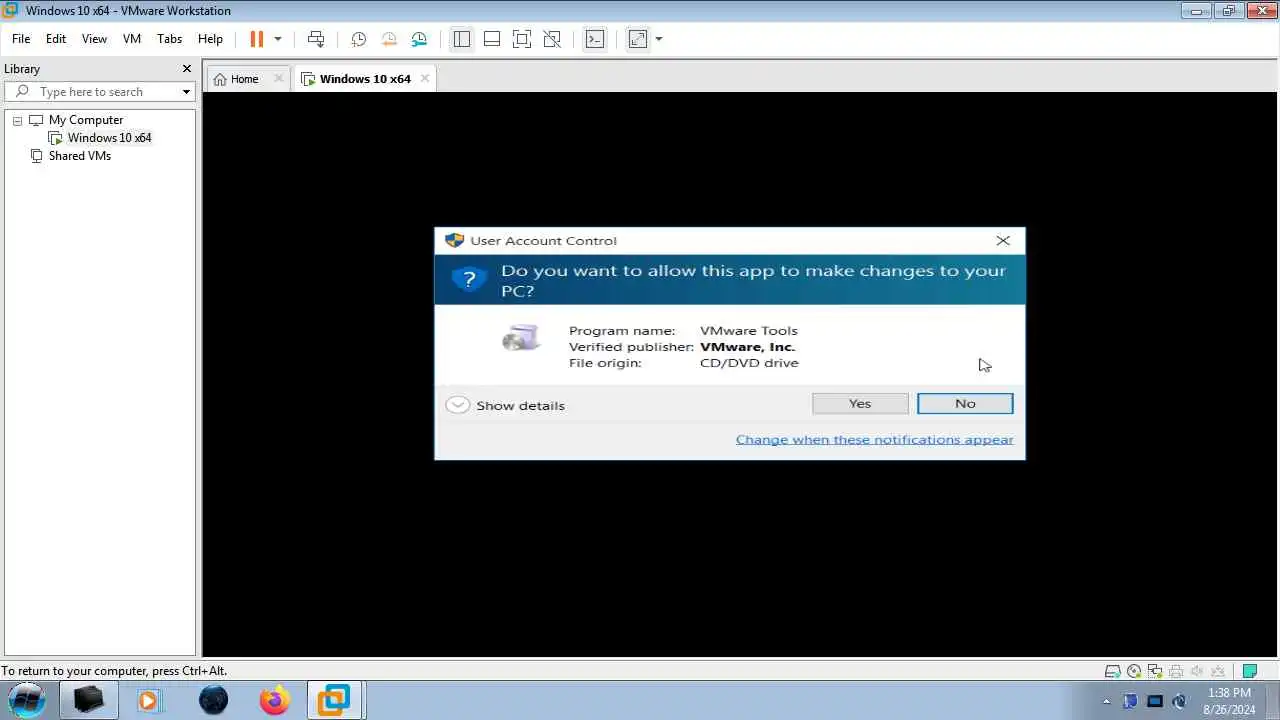This screenshot has height=720, width=1280.
Task: Open the File menu
Action: pyautogui.click(x=21, y=39)
